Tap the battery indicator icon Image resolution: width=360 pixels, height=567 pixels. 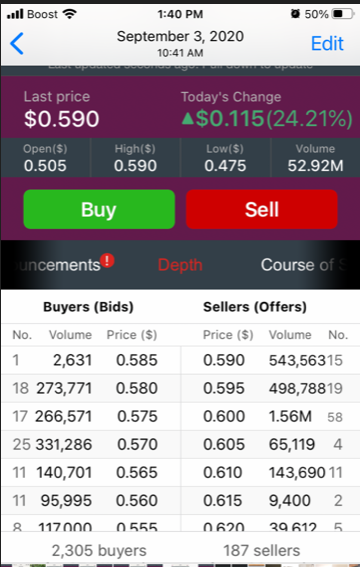(x=343, y=14)
